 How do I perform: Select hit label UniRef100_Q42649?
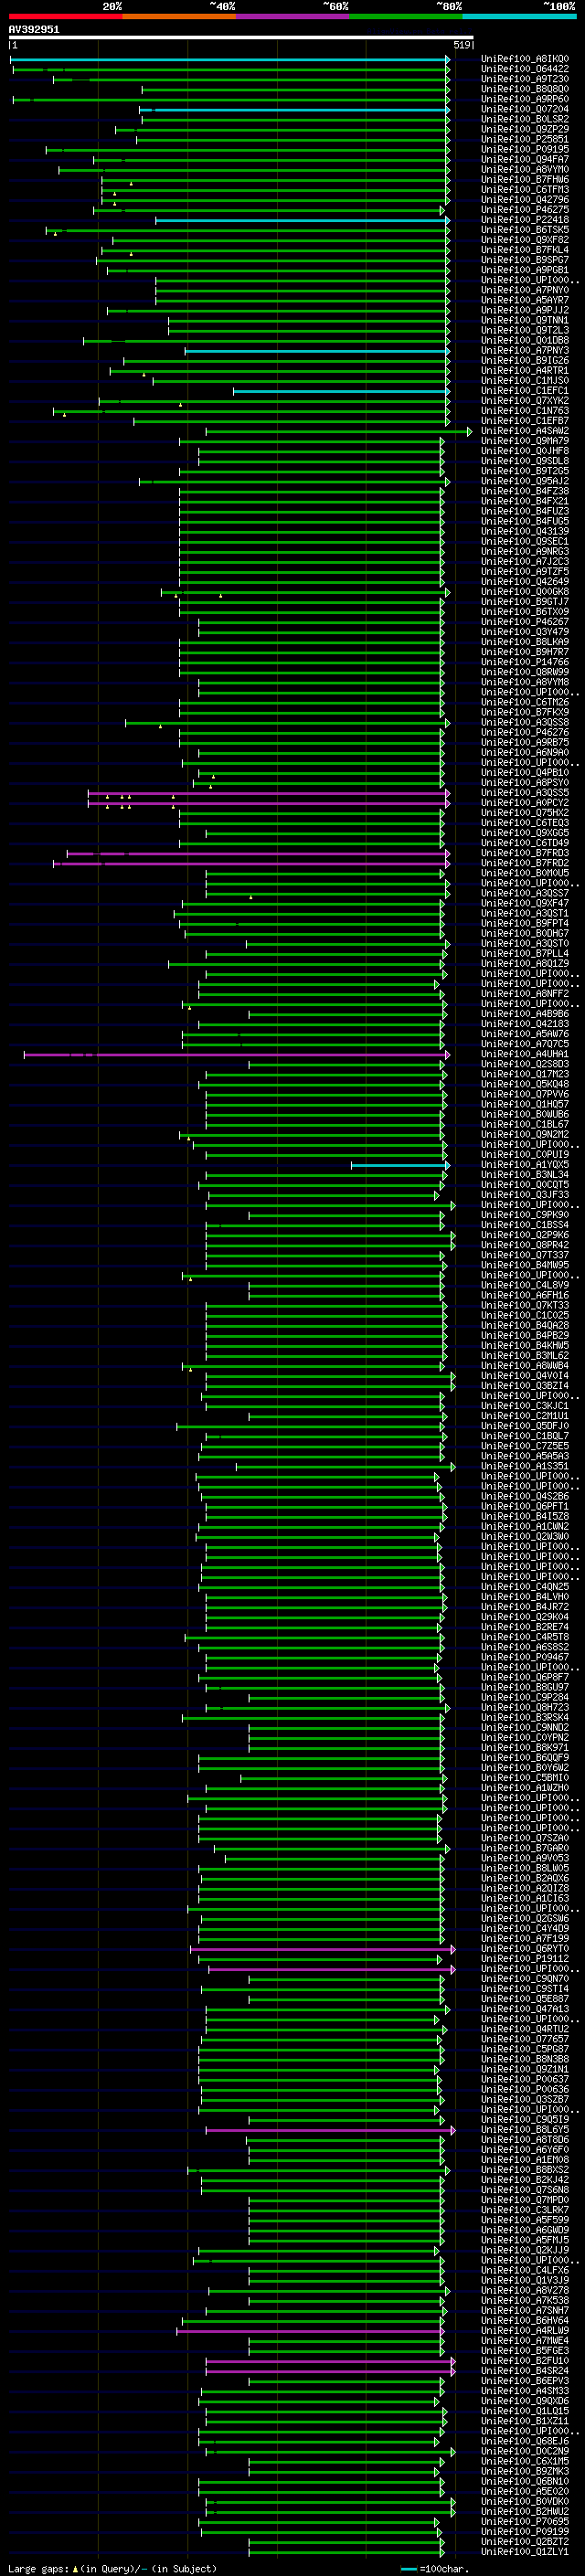[x=525, y=581]
